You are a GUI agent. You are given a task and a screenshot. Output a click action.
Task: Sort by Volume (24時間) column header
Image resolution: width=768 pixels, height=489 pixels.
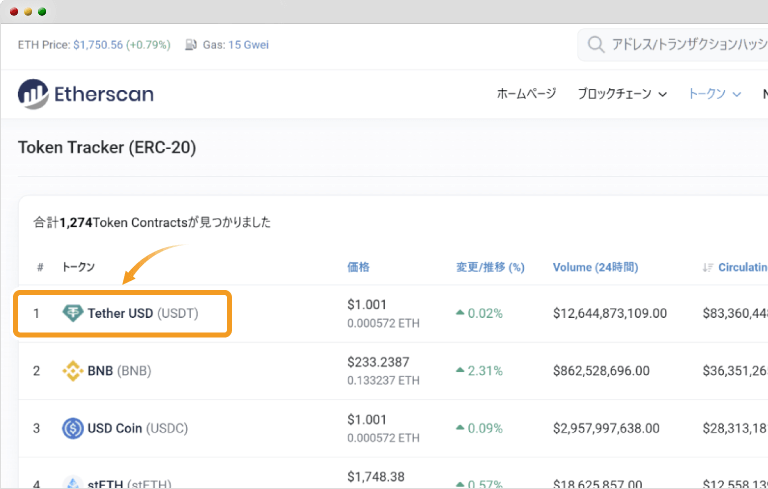pos(596,267)
